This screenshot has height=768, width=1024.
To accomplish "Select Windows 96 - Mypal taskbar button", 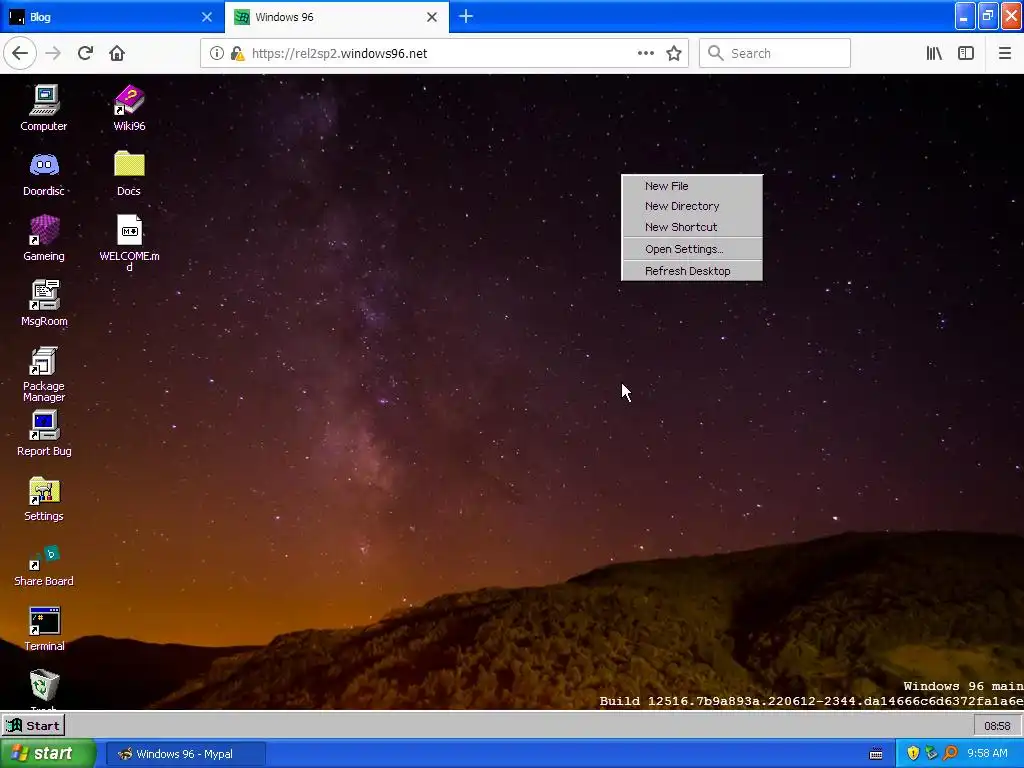I will click(x=185, y=754).
